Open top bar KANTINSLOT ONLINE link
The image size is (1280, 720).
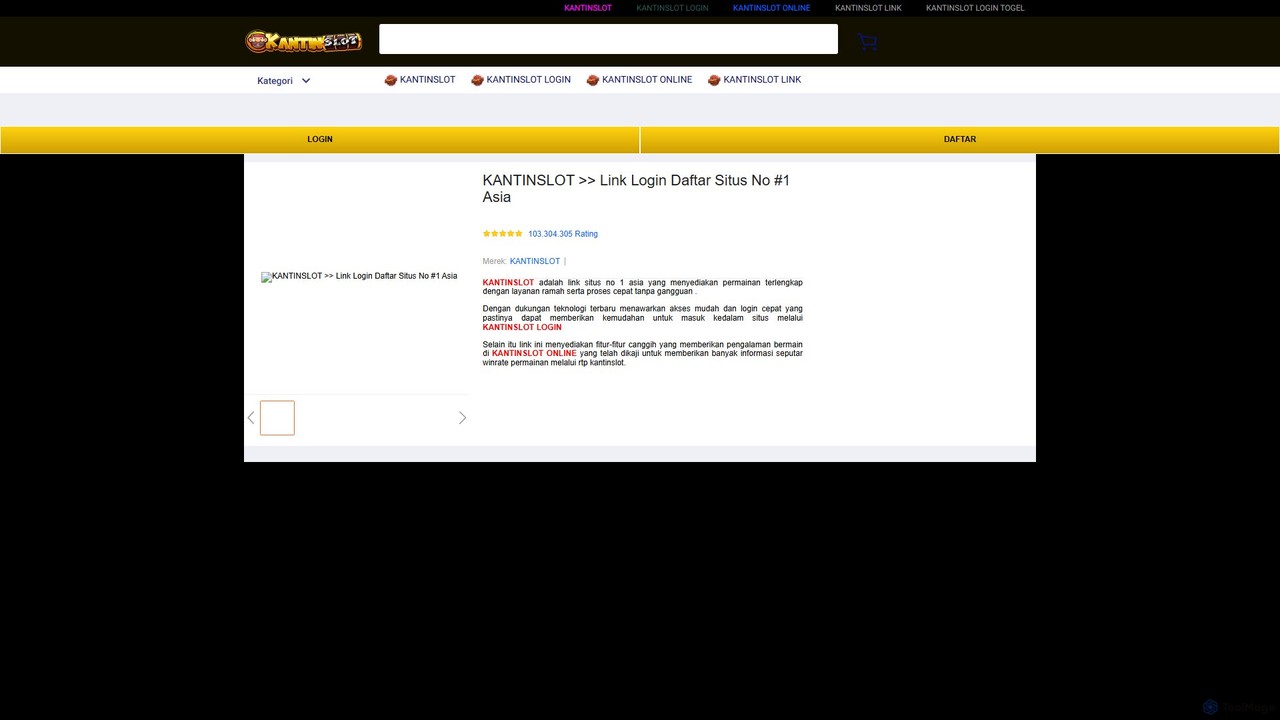[771, 8]
